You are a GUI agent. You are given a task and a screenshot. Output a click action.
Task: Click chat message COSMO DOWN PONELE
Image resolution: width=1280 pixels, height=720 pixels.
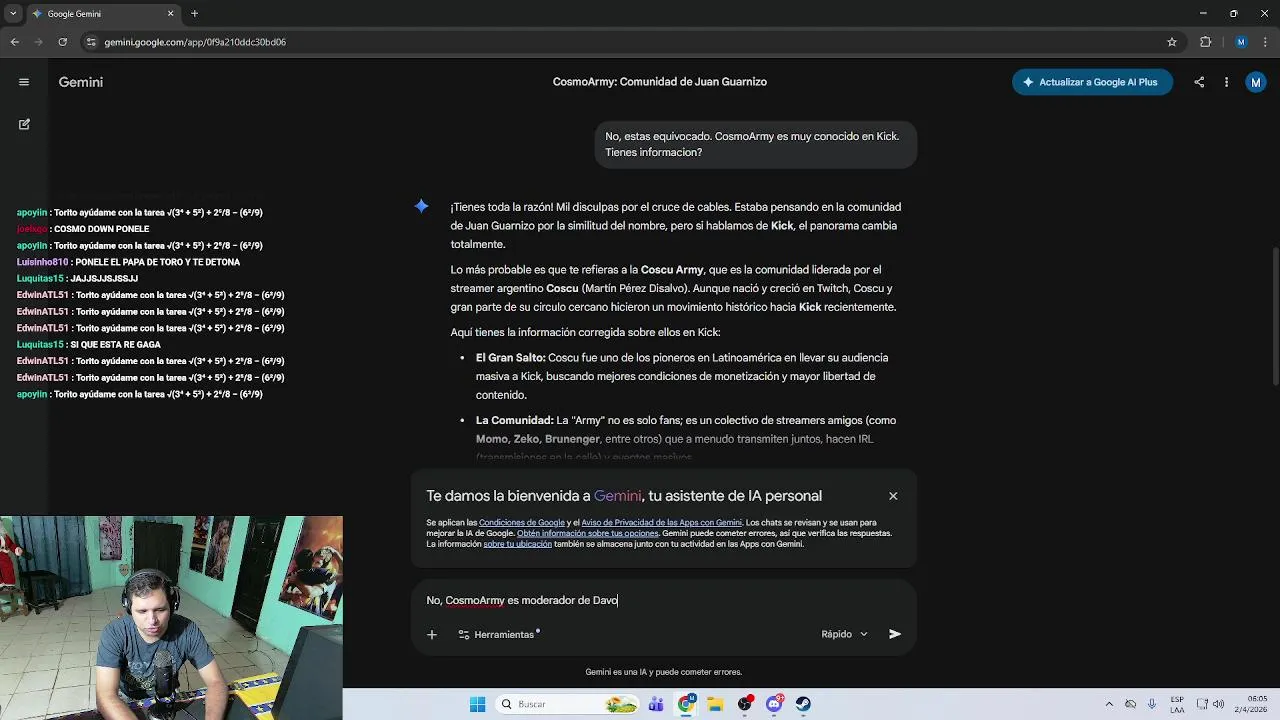pos(83,229)
